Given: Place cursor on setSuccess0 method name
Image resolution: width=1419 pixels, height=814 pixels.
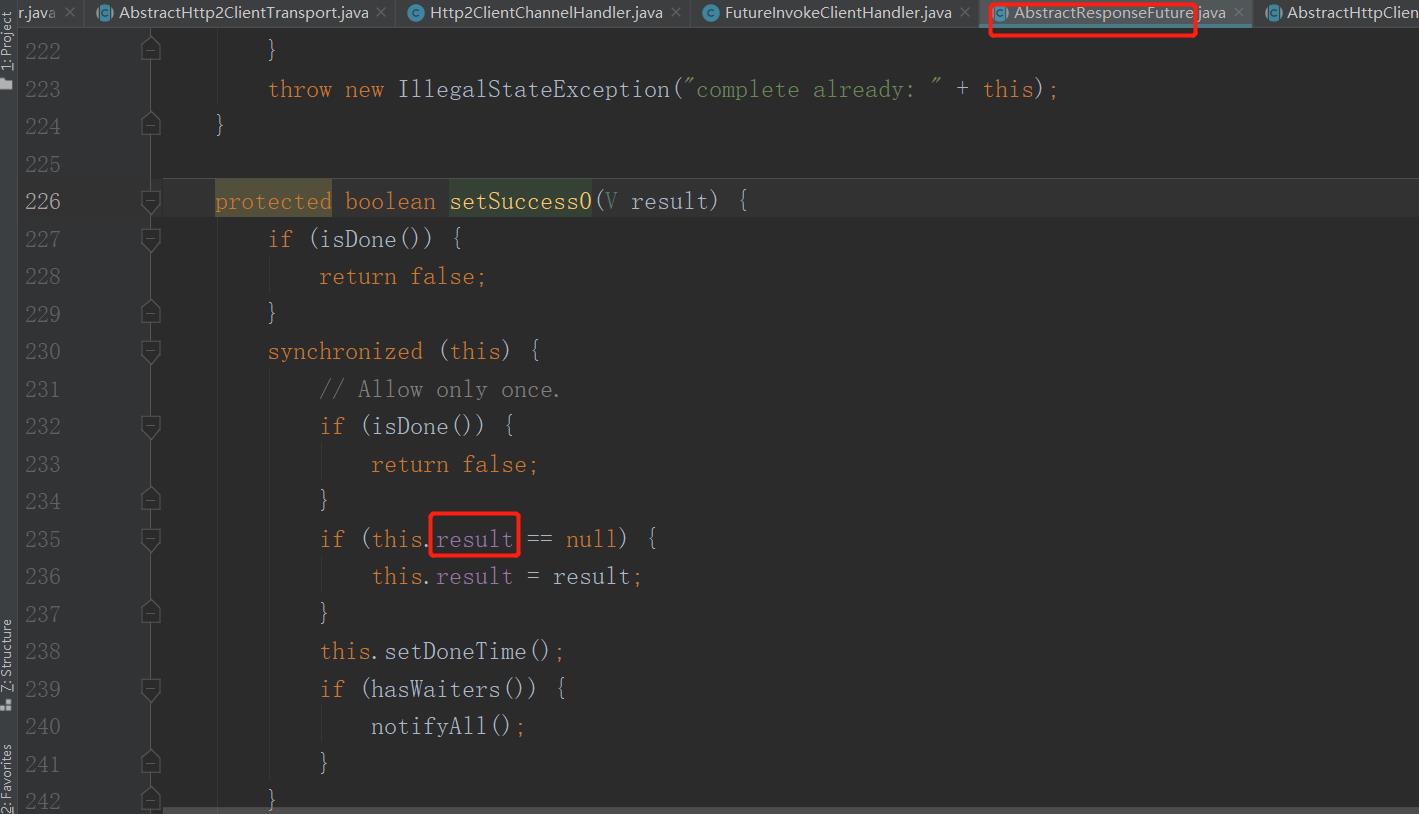Looking at the screenshot, I should [x=521, y=202].
